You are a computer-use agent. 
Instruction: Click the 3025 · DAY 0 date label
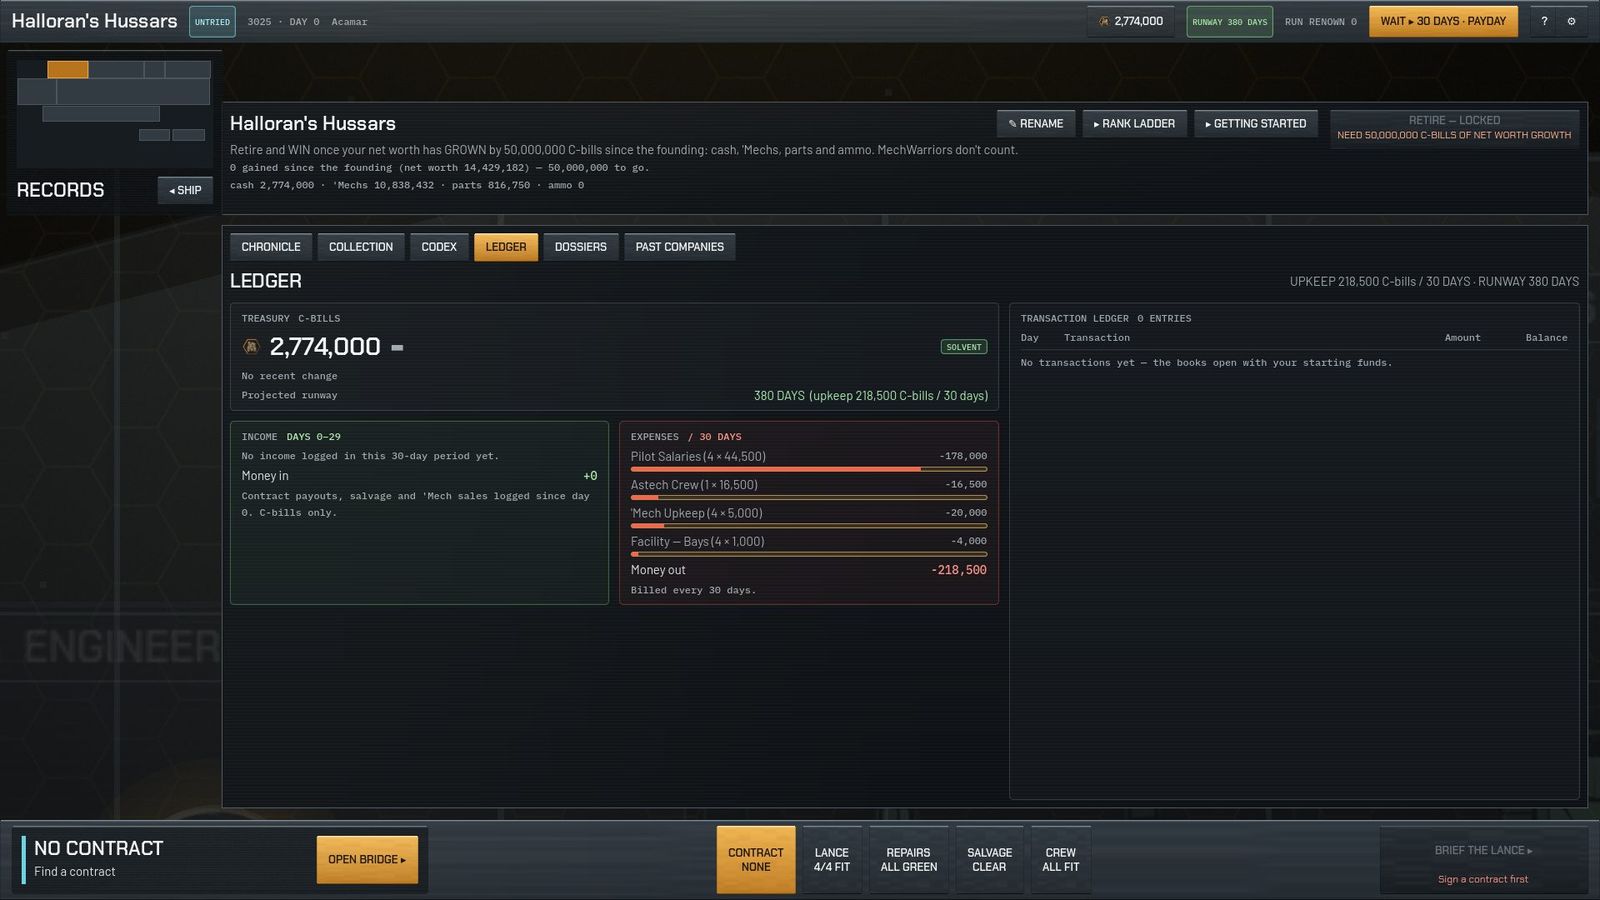click(283, 22)
